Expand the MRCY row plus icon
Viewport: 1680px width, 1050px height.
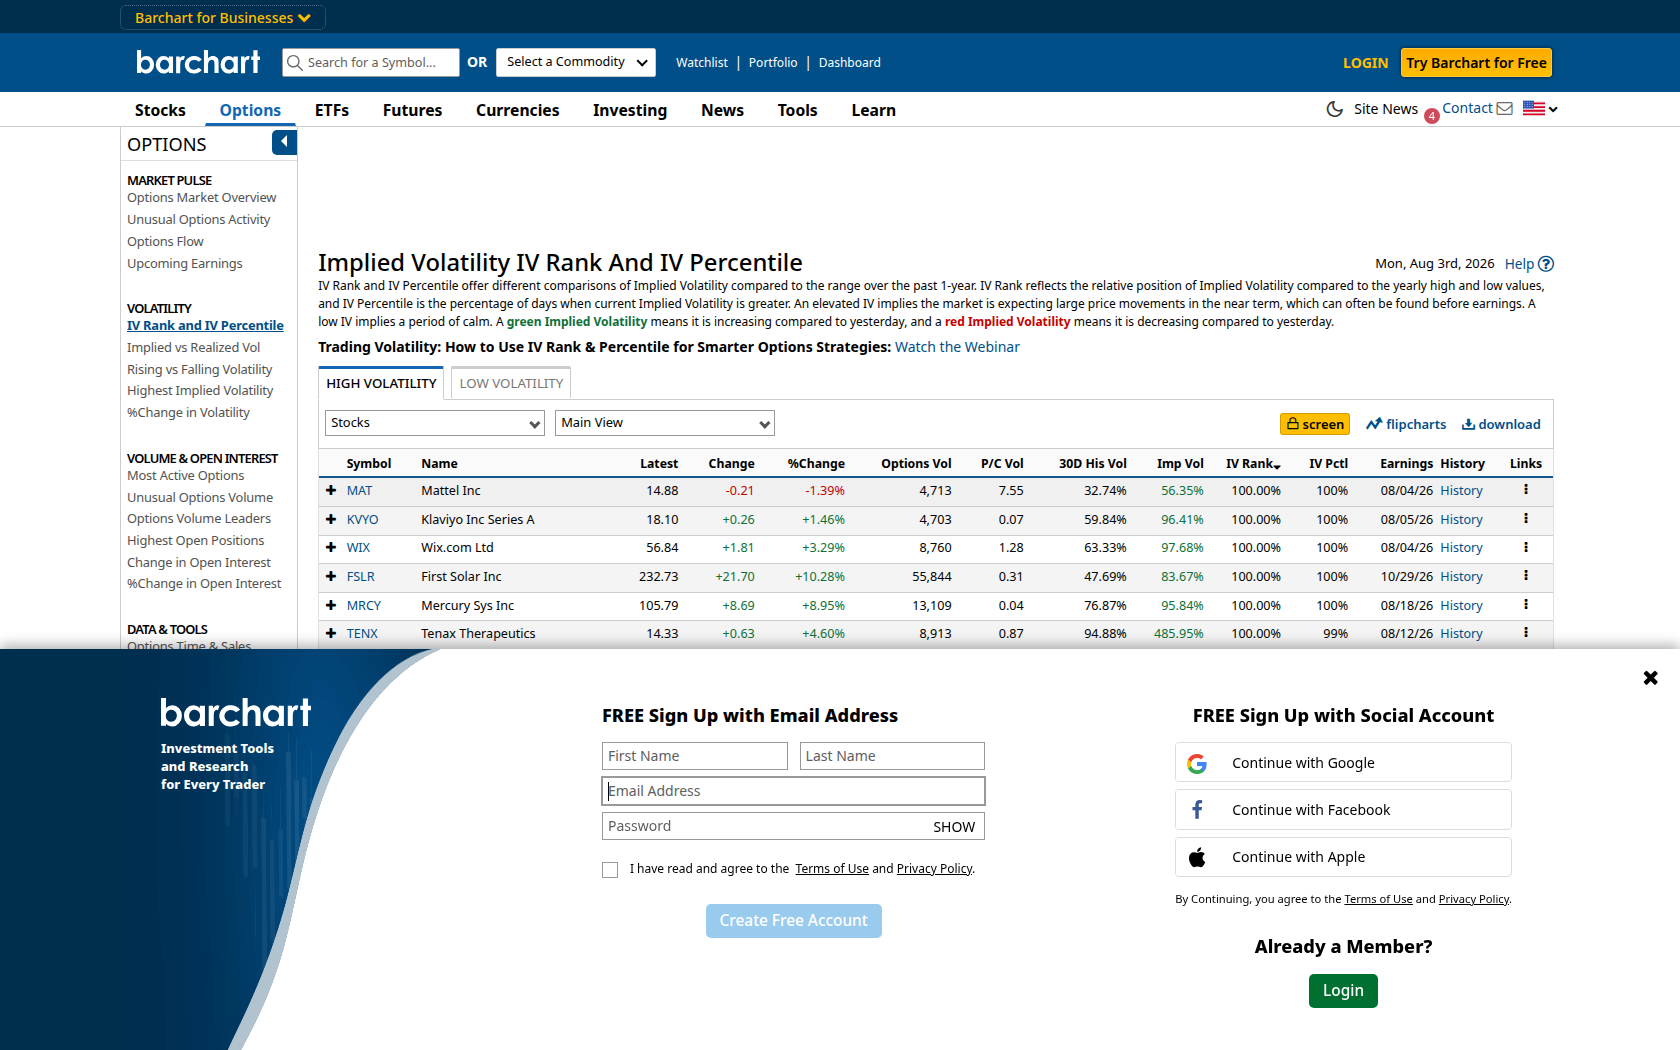click(331, 606)
